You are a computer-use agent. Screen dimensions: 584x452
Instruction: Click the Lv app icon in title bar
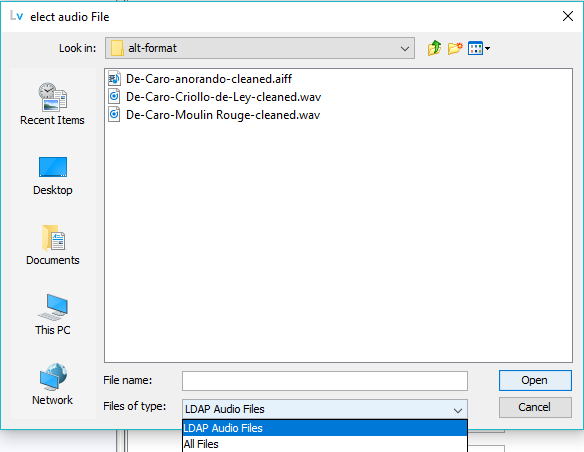[x=16, y=16]
